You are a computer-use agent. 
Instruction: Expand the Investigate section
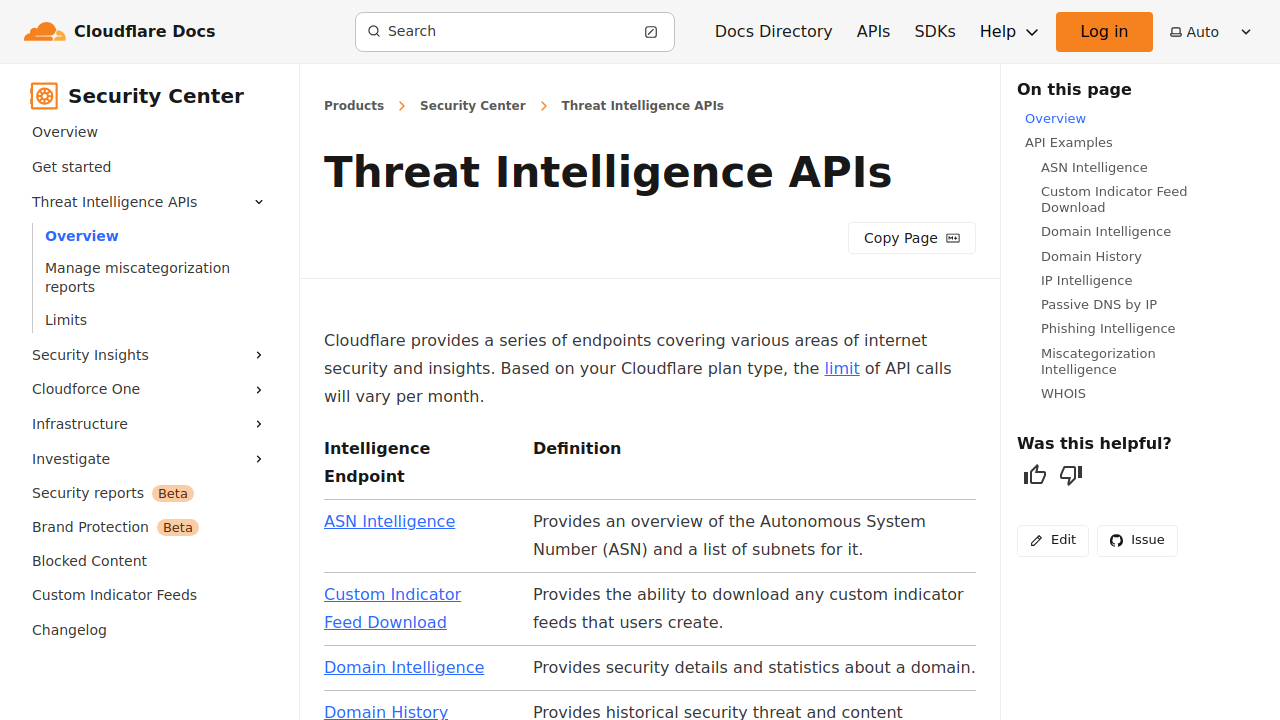click(x=259, y=459)
